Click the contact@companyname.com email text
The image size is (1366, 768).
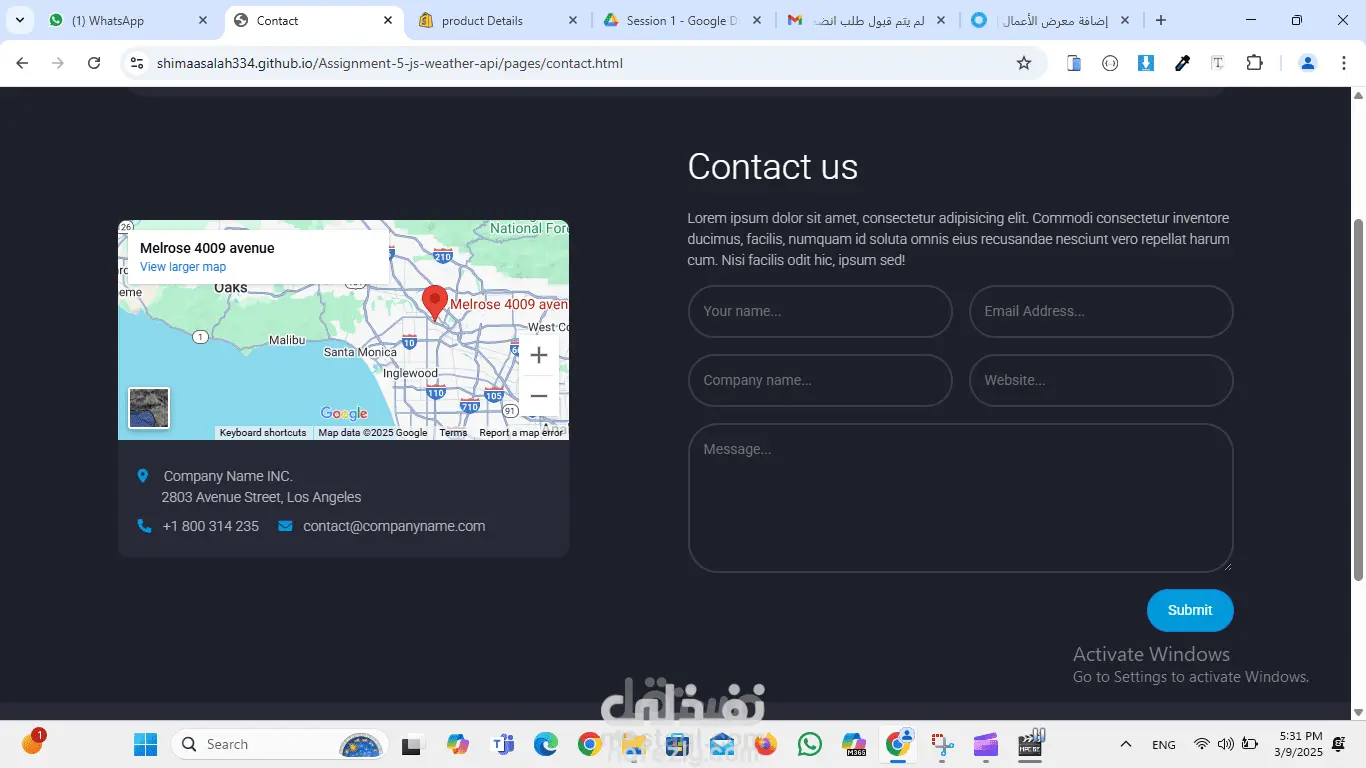pyautogui.click(x=394, y=526)
